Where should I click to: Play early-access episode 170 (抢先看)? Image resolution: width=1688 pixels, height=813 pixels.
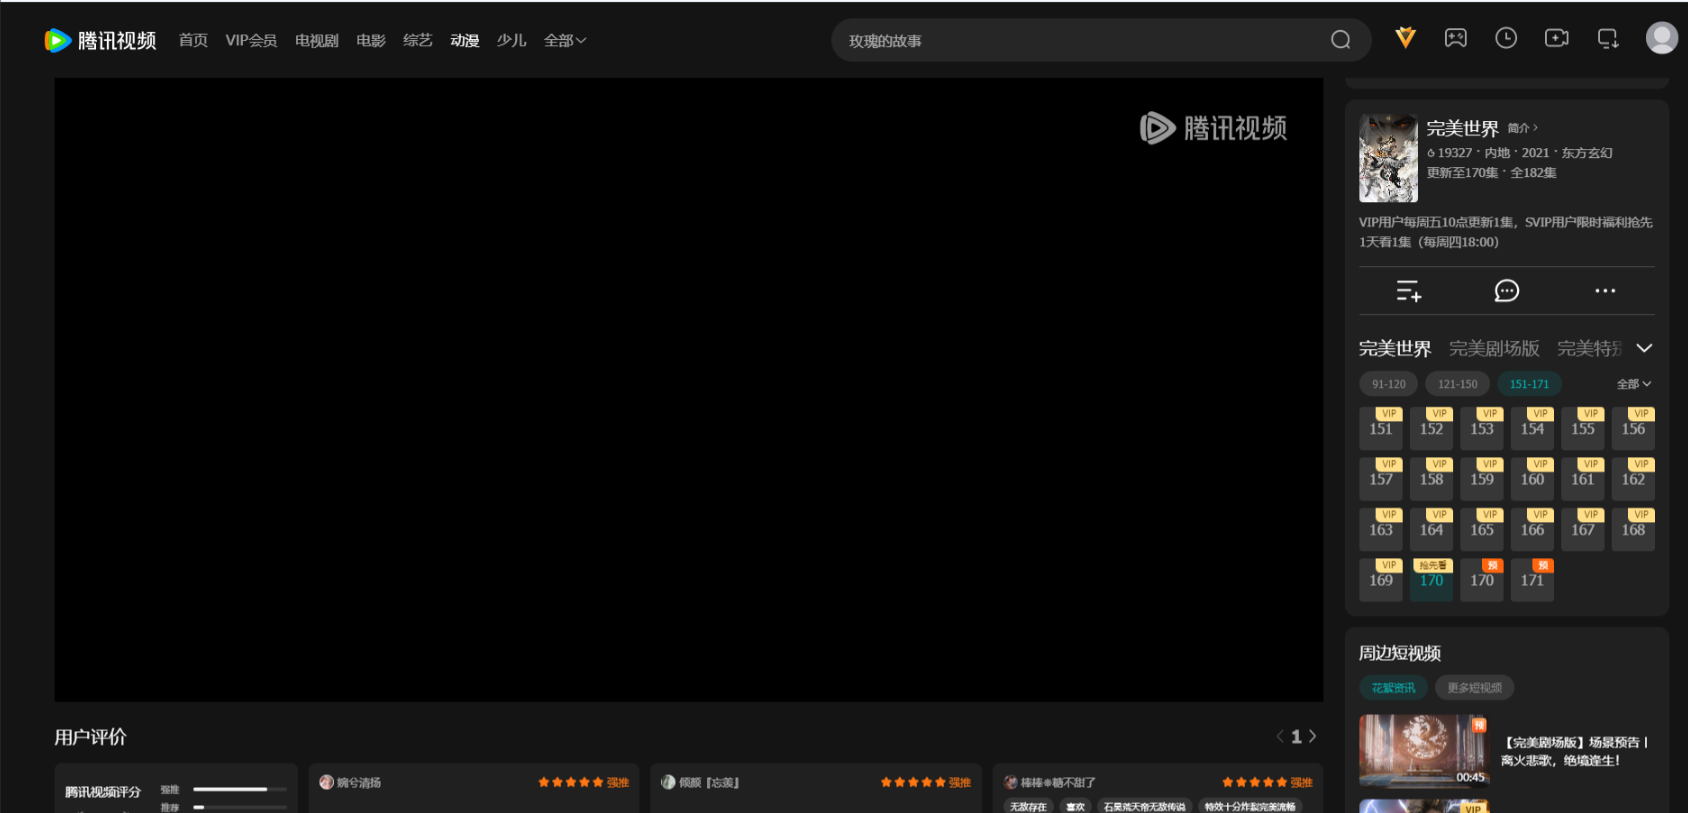pyautogui.click(x=1431, y=580)
